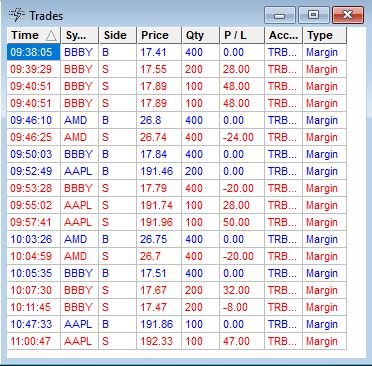Click price 17.51 cell
The width and height of the screenshot is (372, 366).
pyautogui.click(x=159, y=273)
